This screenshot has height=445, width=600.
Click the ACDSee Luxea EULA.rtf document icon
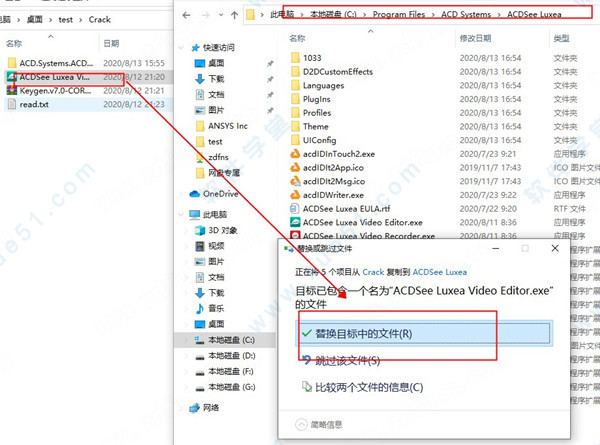294,209
